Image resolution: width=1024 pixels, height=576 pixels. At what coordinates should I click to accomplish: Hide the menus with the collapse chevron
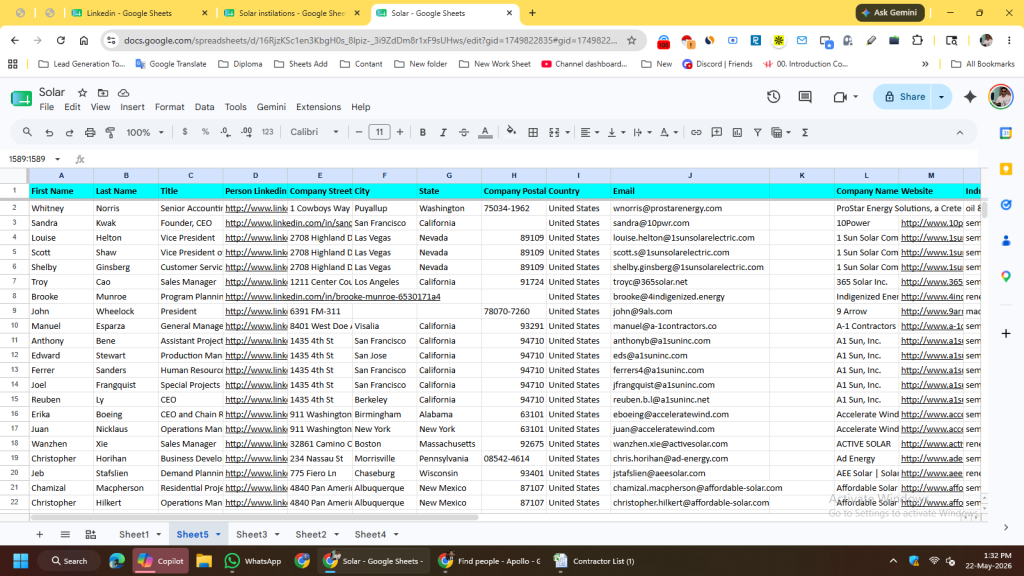point(959,133)
